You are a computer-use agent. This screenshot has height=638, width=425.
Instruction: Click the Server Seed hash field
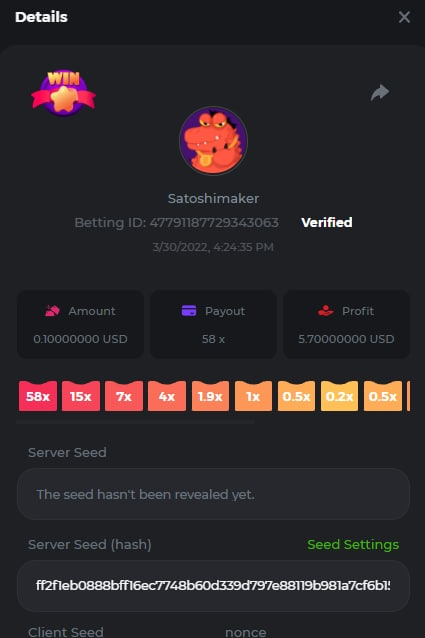click(x=213, y=586)
